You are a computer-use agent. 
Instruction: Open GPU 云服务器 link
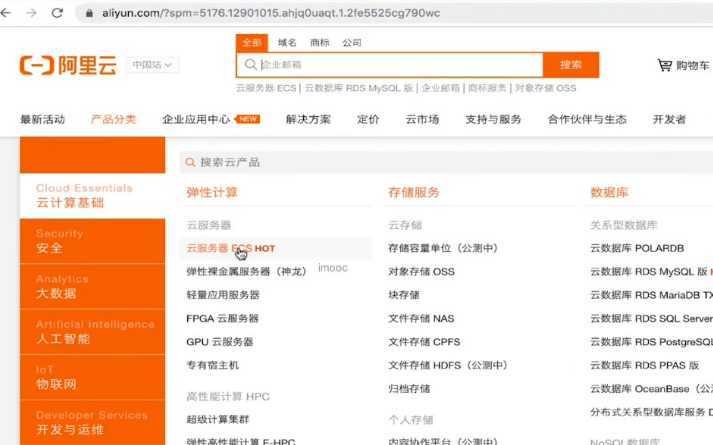coord(220,342)
